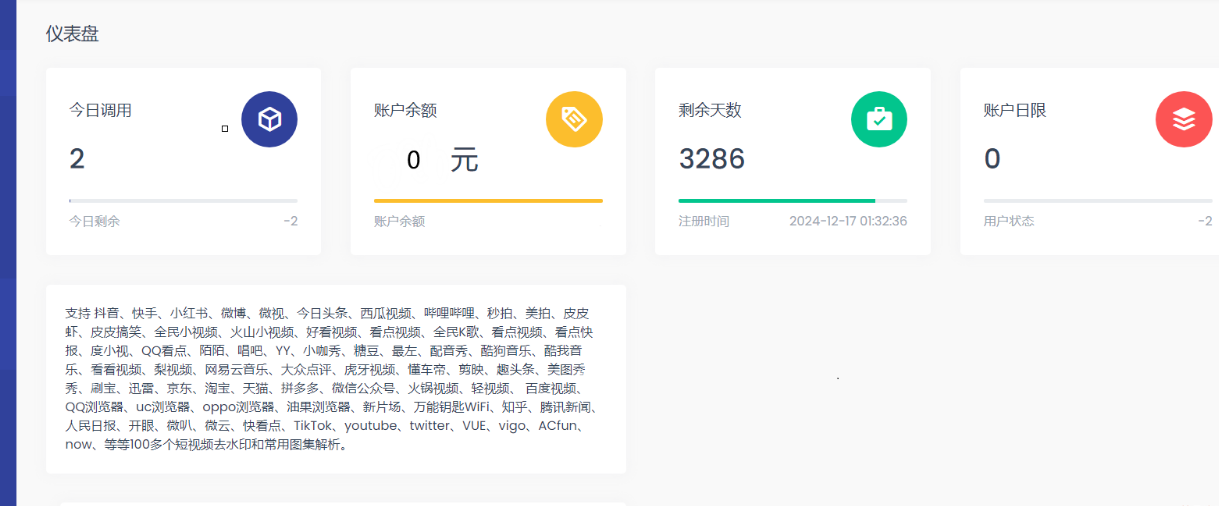Click the 账户余额 card title
This screenshot has width=1219, height=506.
405,111
